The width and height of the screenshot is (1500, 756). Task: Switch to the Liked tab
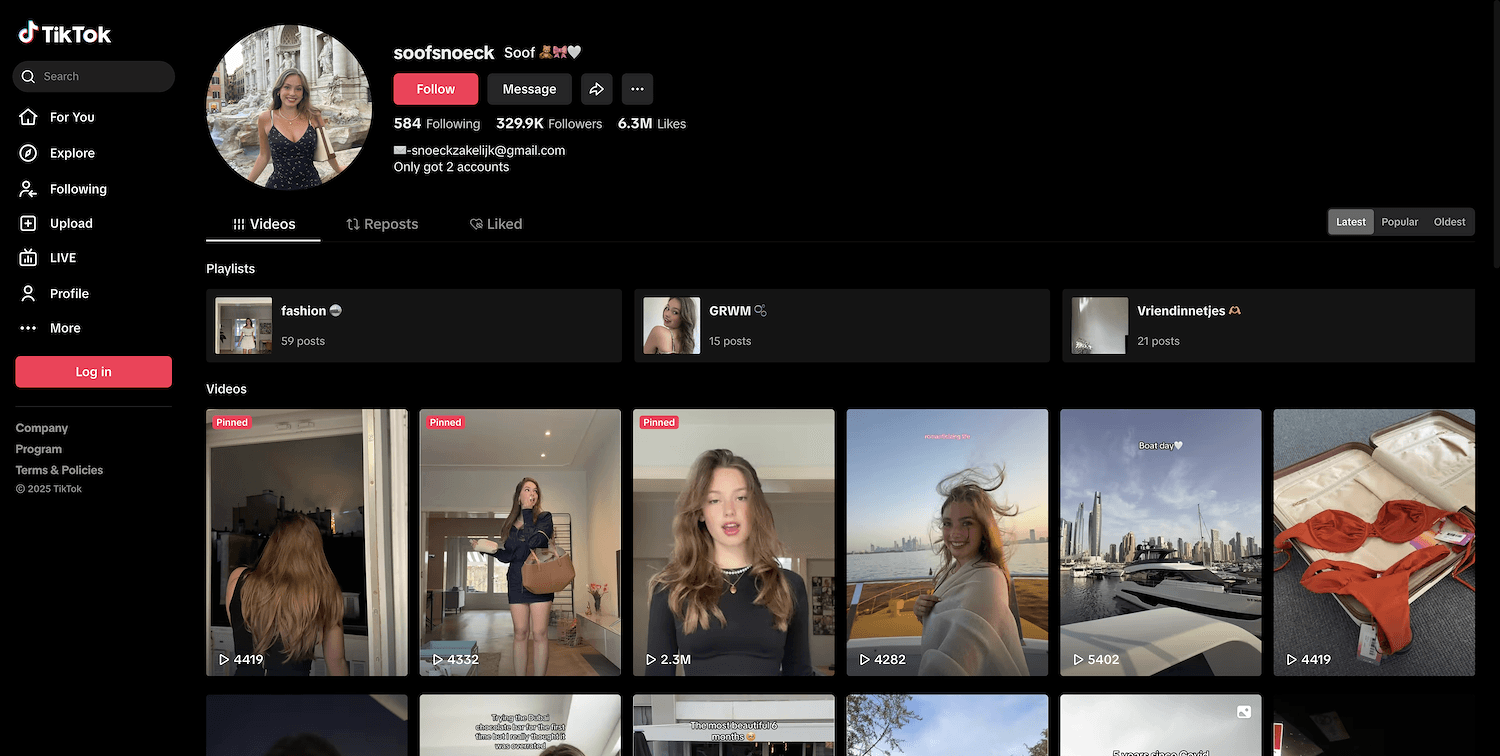(x=496, y=224)
